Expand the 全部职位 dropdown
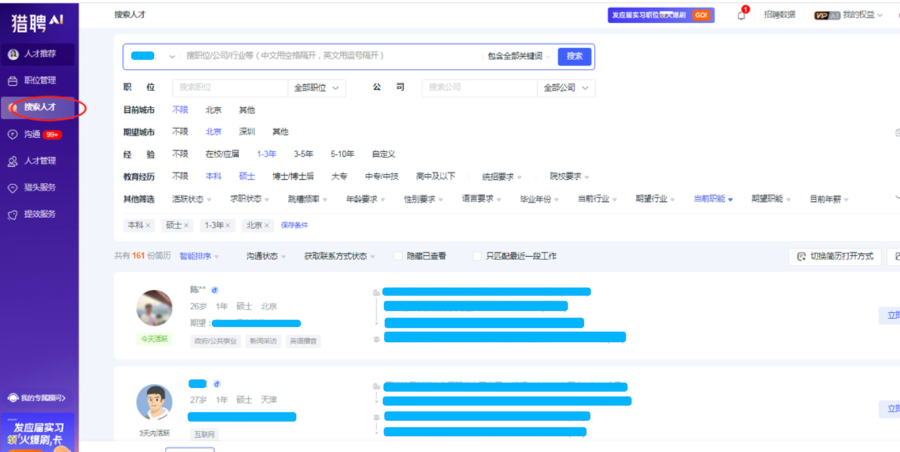900x452 pixels. (x=317, y=88)
